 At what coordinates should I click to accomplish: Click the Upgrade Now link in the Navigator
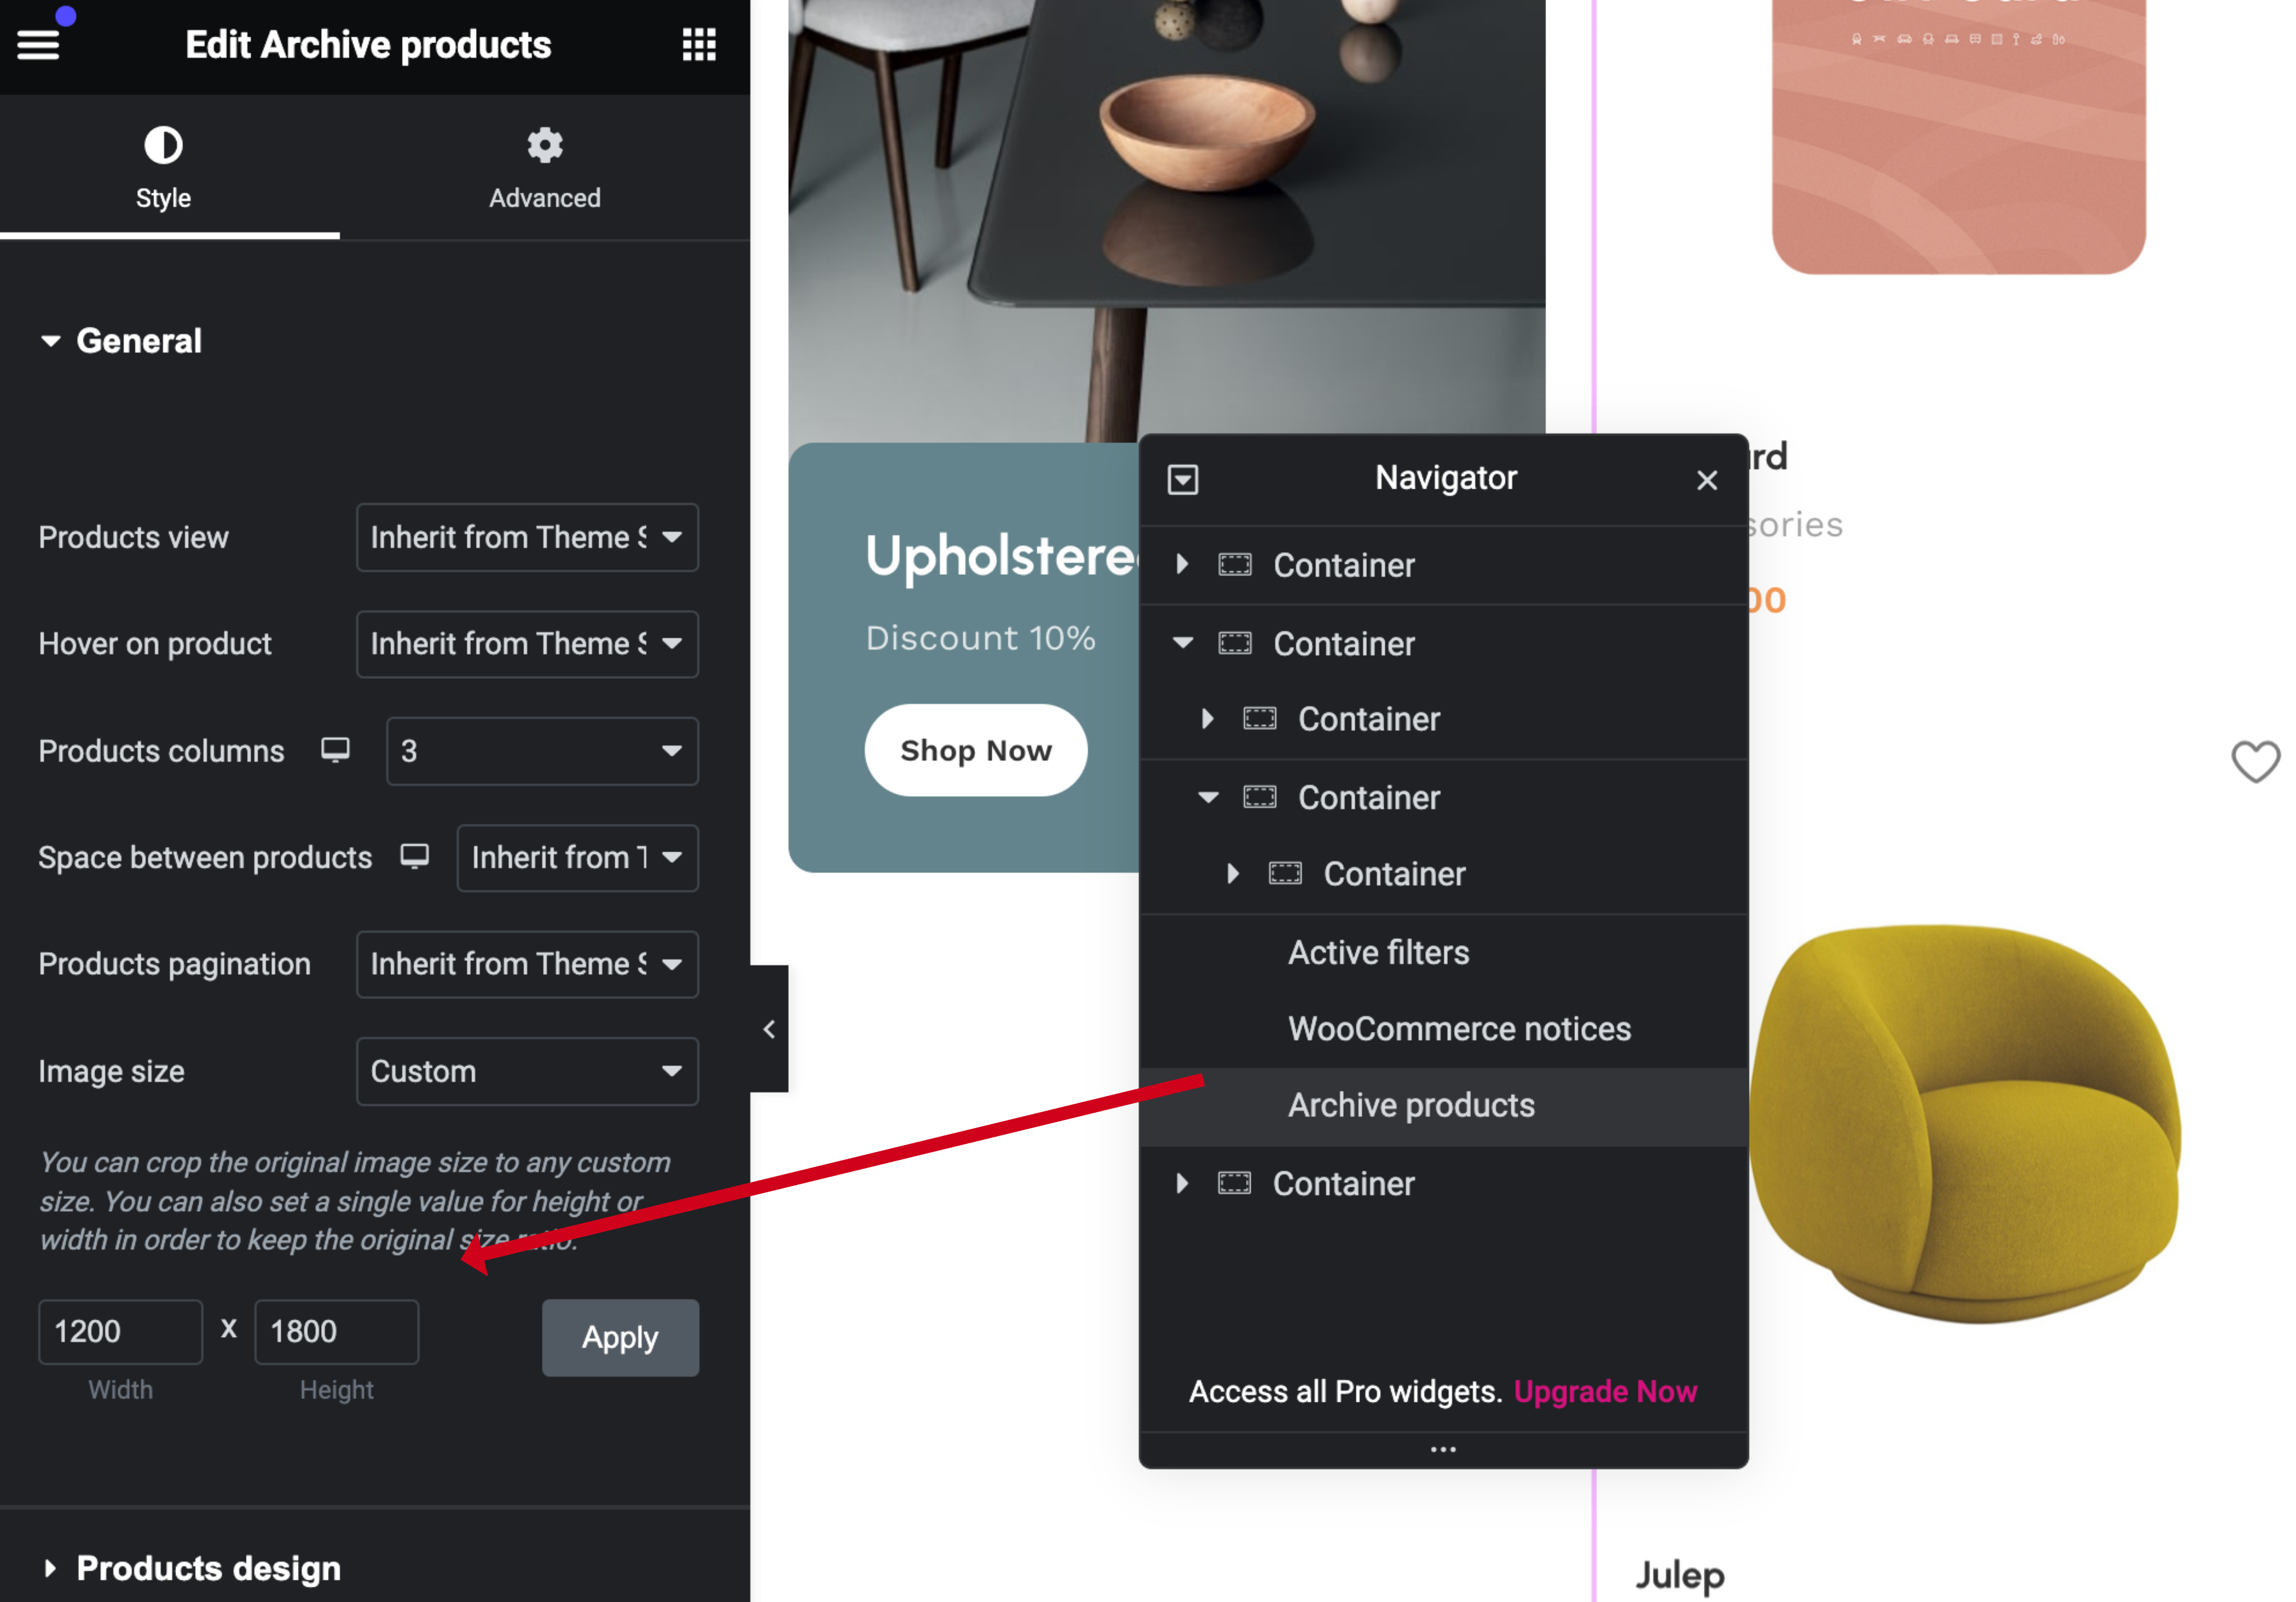pos(1605,1391)
